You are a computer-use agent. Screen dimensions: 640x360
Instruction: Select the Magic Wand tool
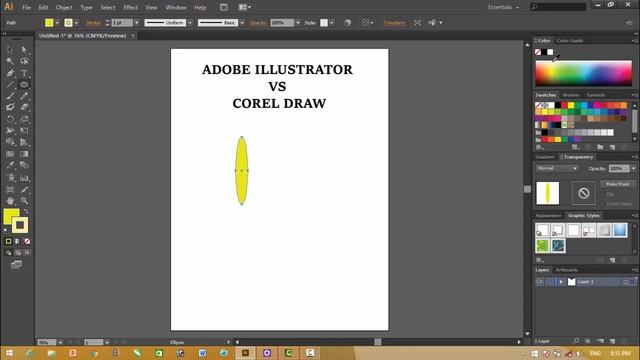[10, 61]
